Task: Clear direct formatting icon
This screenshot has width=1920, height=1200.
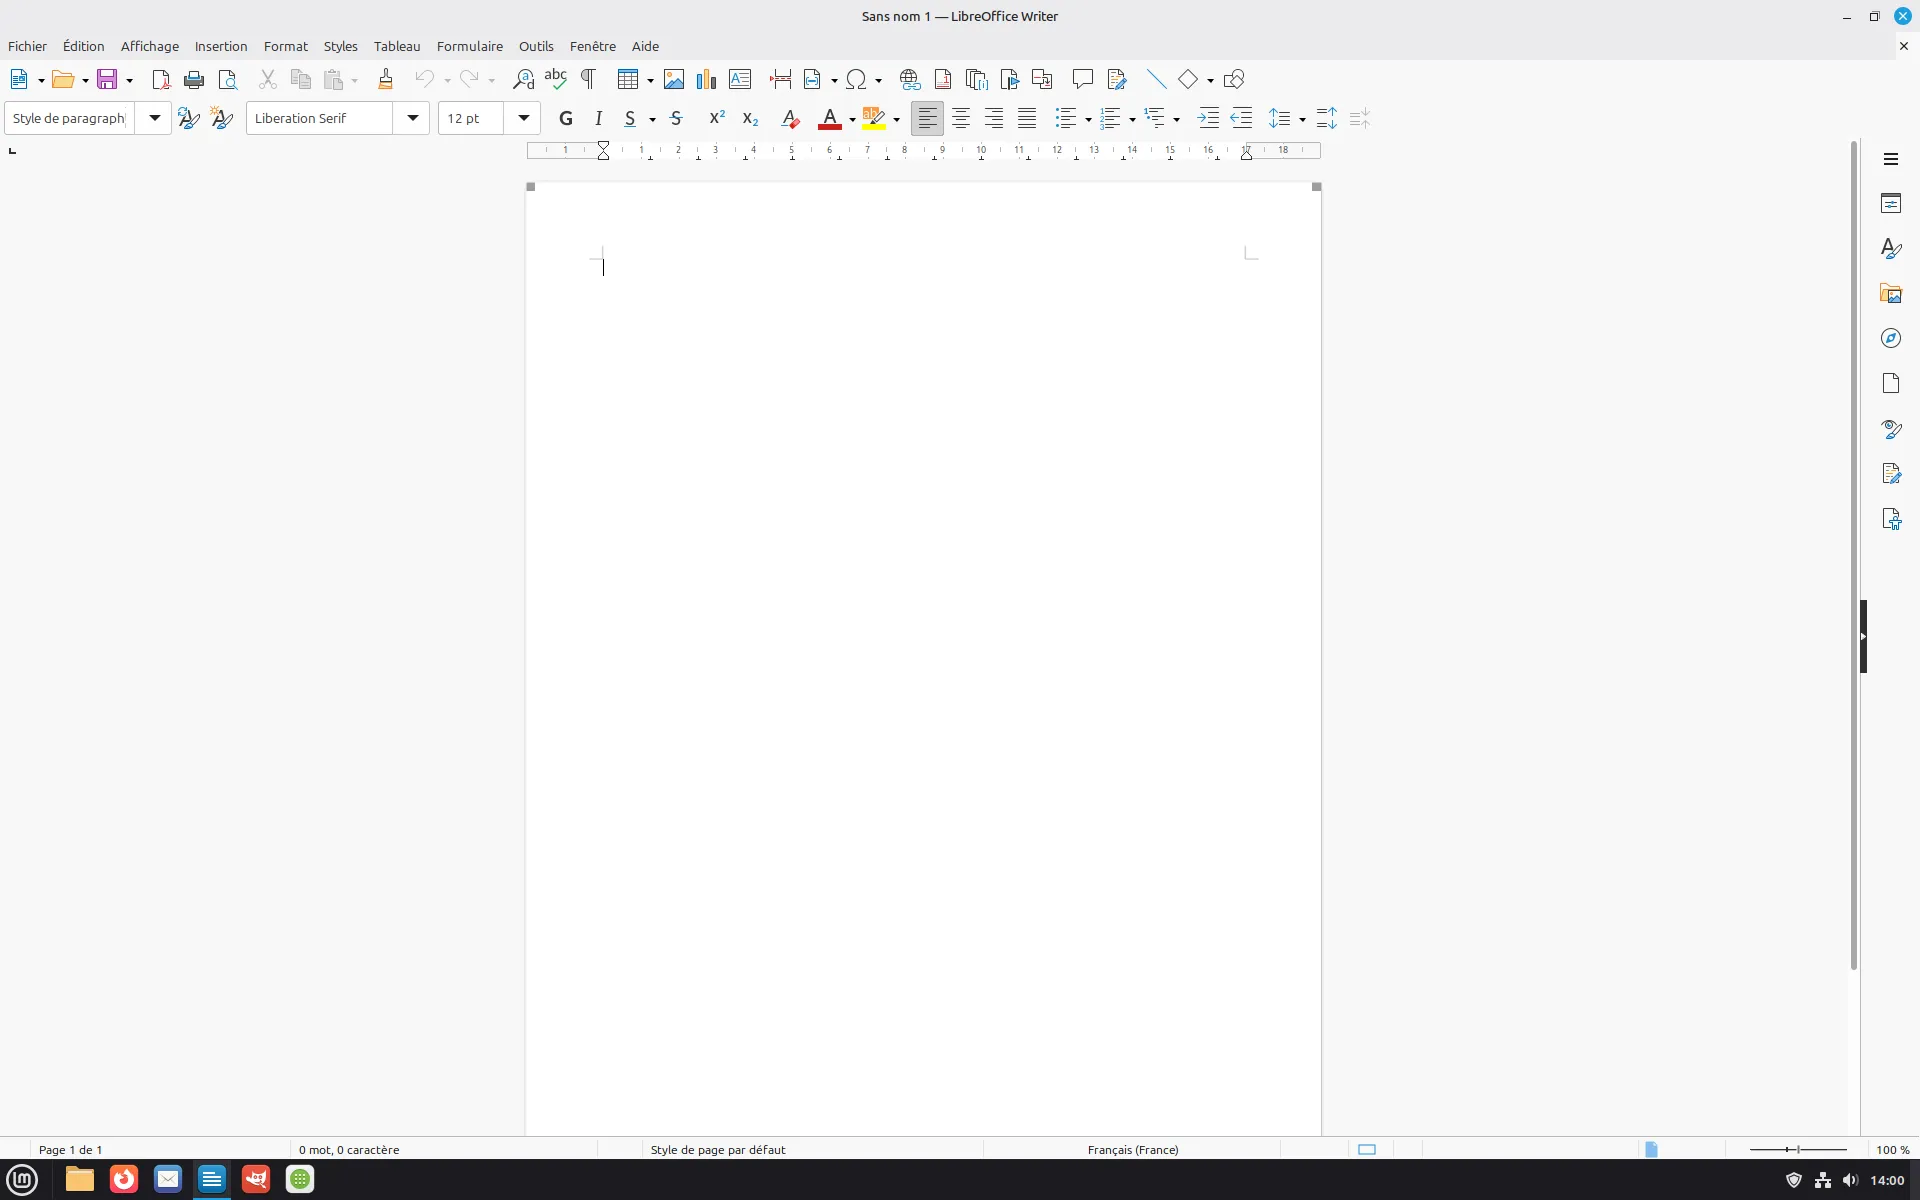Action: (790, 118)
